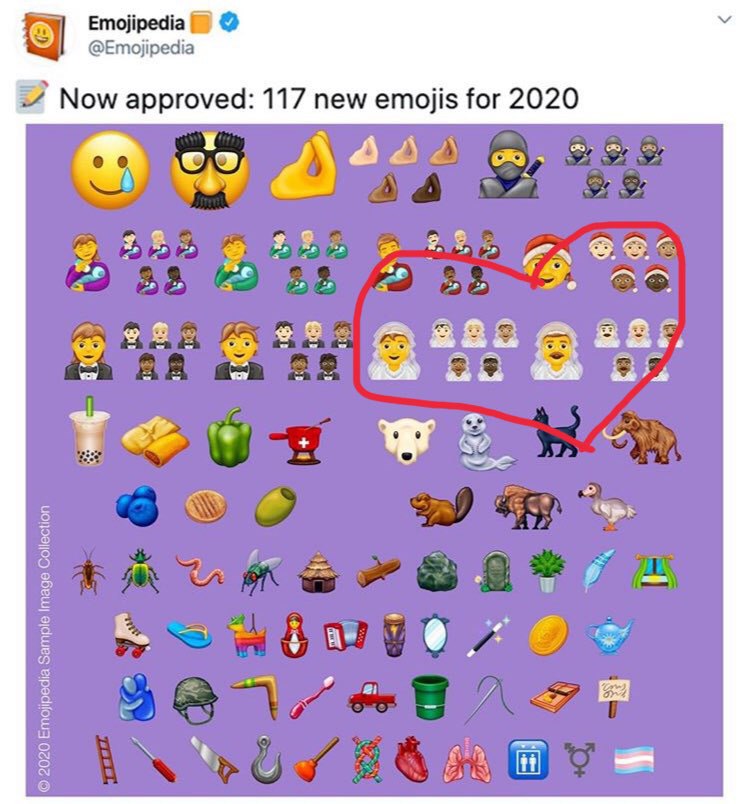Click the transgender flag emoji
The image size is (747, 804).
click(635, 760)
